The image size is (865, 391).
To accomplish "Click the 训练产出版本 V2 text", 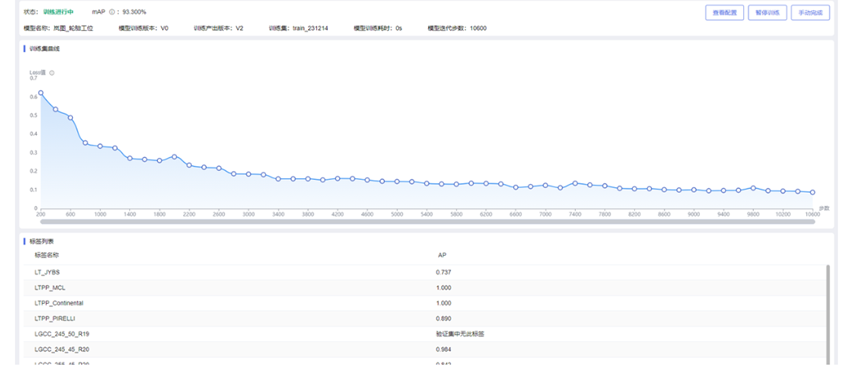I will (x=218, y=28).
